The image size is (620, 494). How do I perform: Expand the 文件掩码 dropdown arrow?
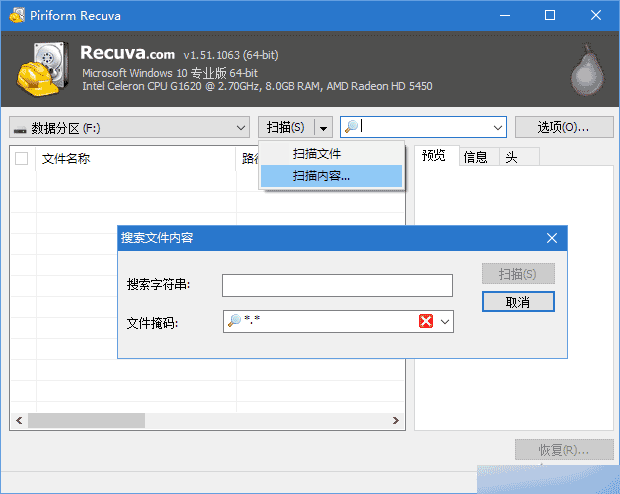click(x=445, y=322)
